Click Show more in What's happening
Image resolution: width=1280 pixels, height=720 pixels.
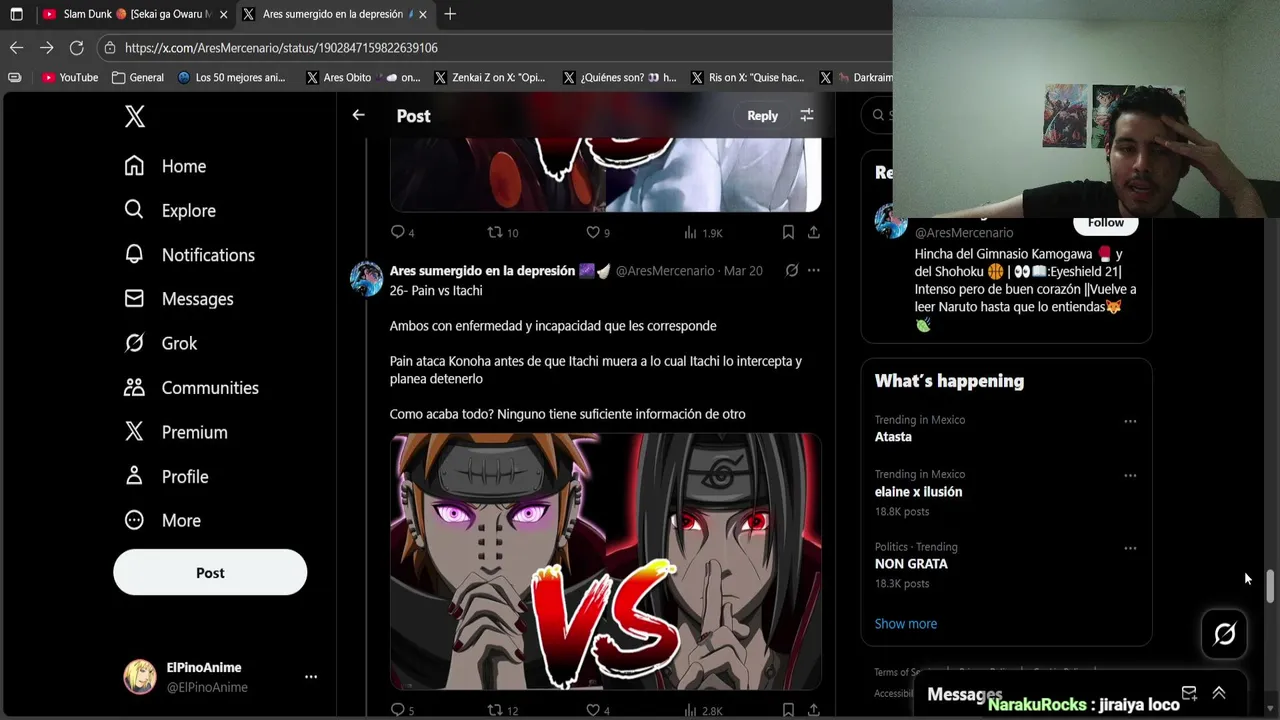click(906, 624)
